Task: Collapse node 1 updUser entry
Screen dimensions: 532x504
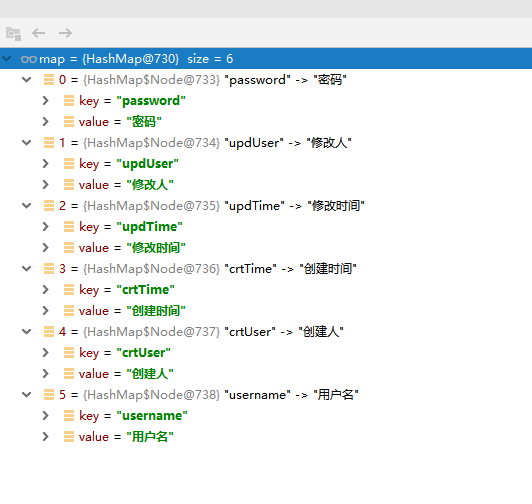Action: [x=26, y=143]
